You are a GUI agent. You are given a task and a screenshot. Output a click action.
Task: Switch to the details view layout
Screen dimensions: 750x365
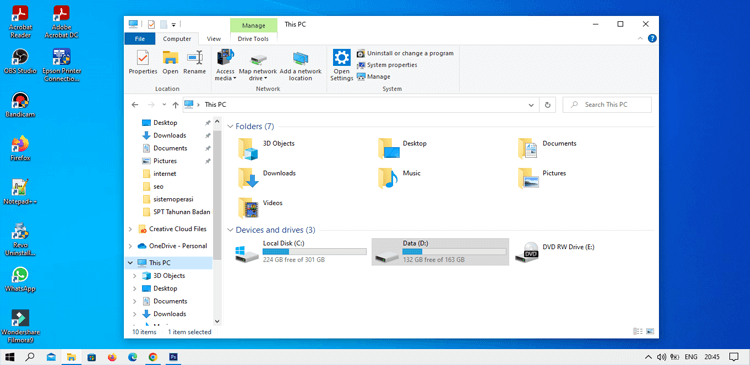[x=637, y=331]
